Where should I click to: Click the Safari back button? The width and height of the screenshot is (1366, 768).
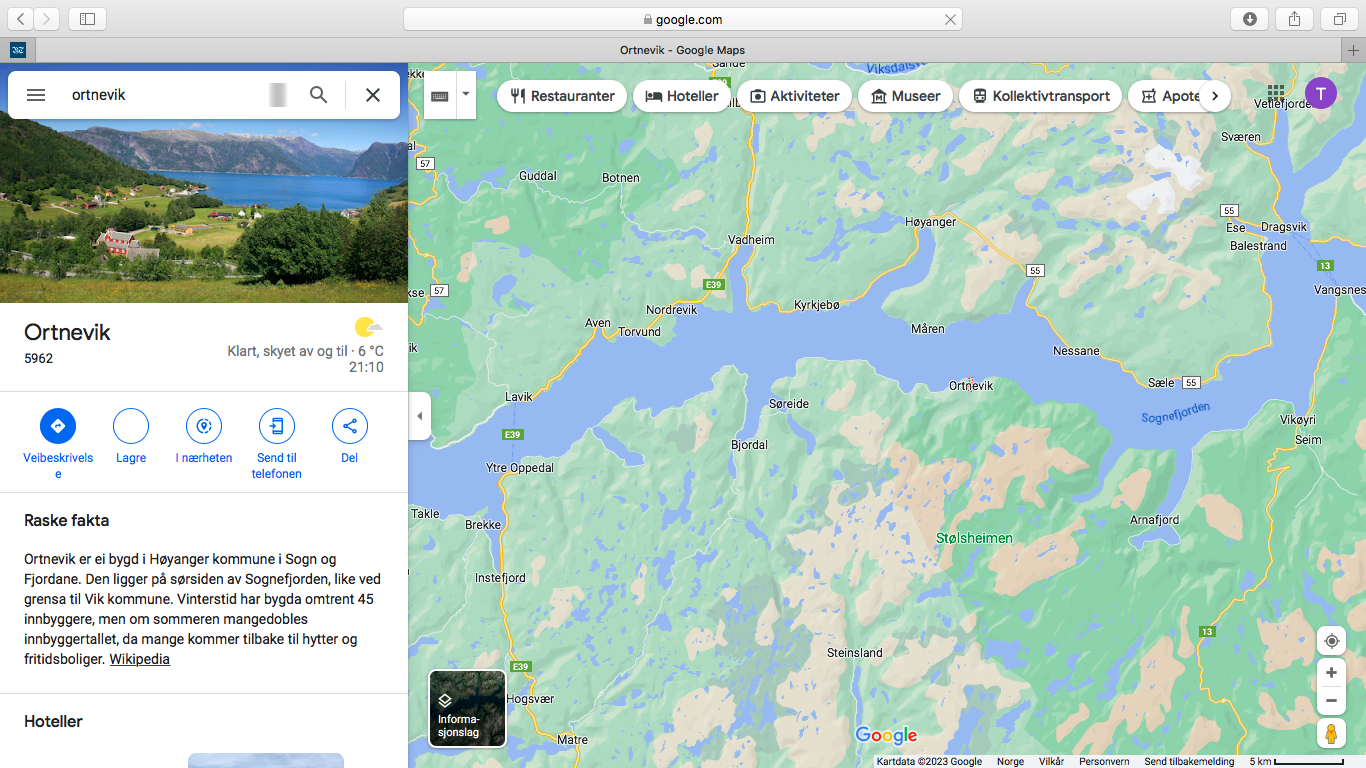coord(20,19)
